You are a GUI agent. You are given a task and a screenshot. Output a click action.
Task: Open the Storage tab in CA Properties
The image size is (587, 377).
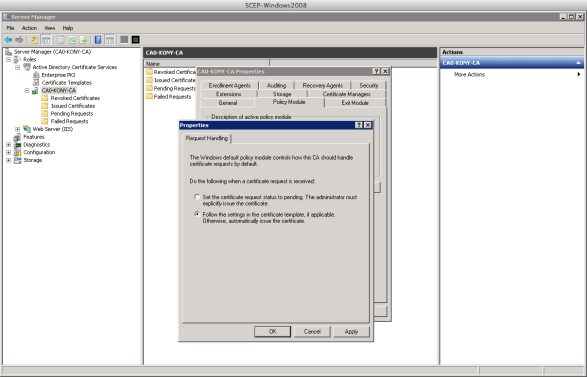tap(282, 94)
